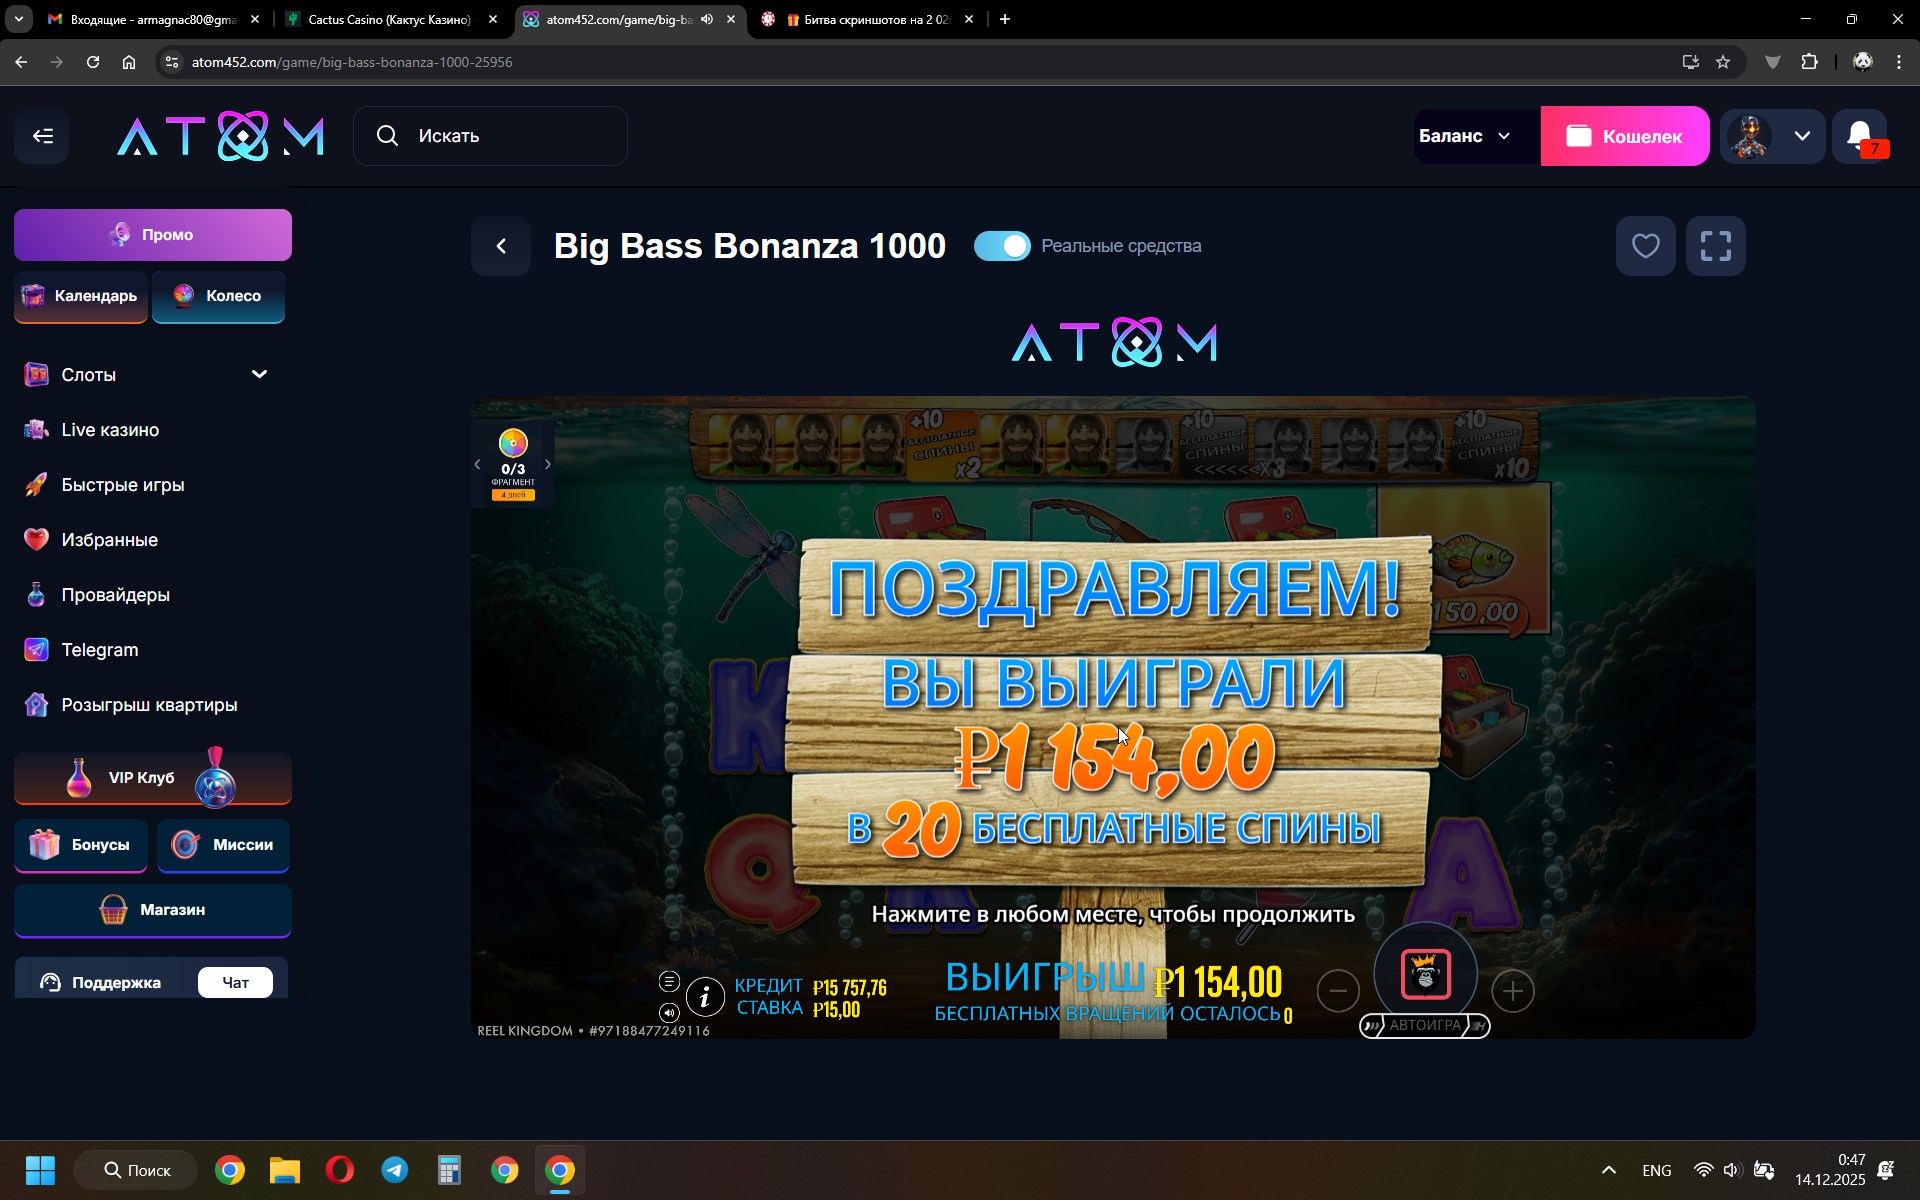Open notifications bell icon

[1859, 136]
